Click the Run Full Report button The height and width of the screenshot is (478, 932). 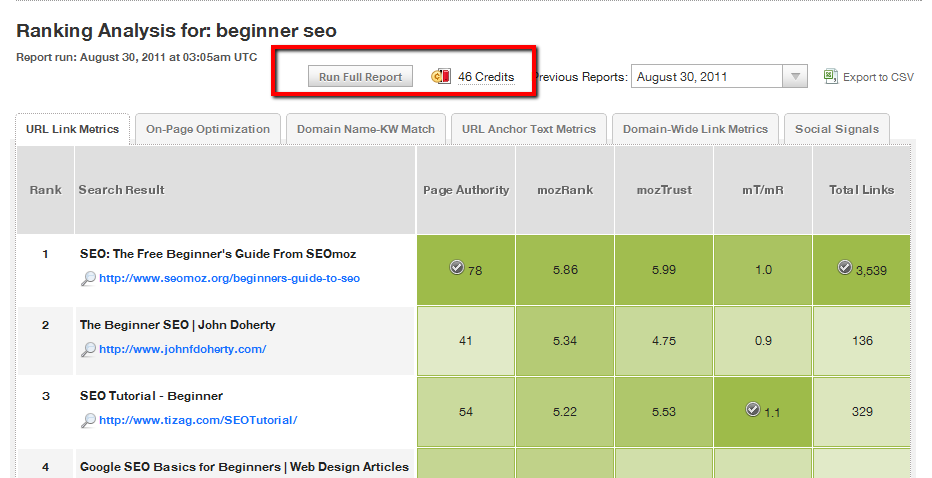coord(360,77)
